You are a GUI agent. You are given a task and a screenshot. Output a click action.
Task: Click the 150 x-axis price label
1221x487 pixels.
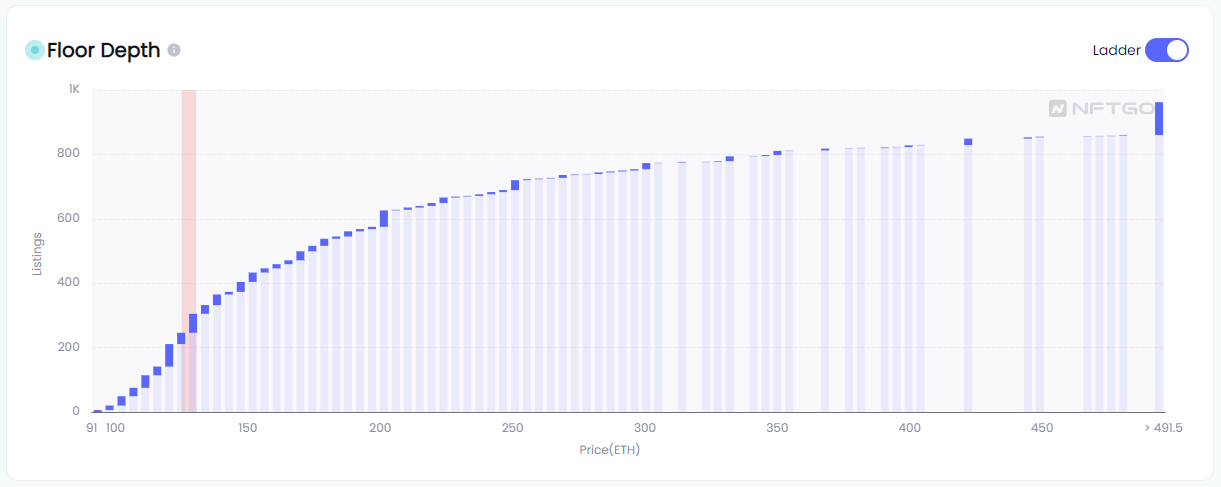click(x=247, y=428)
